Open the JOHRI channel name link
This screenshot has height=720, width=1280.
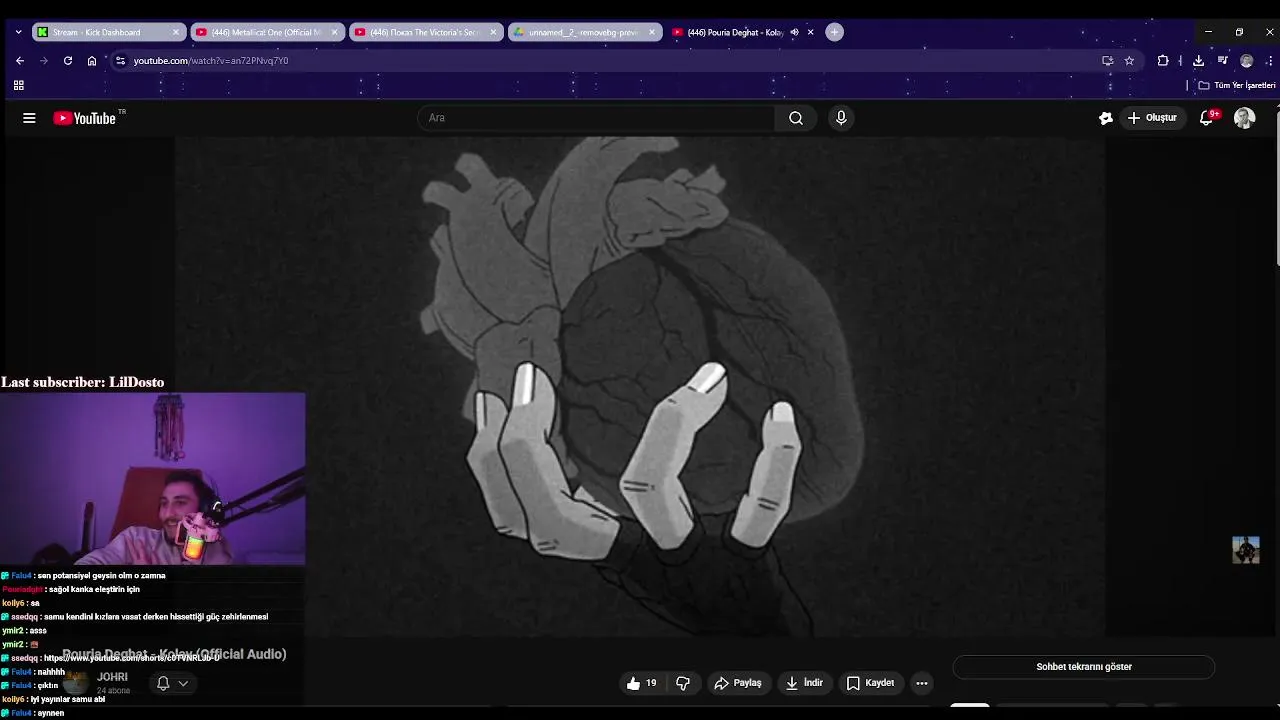click(112, 677)
